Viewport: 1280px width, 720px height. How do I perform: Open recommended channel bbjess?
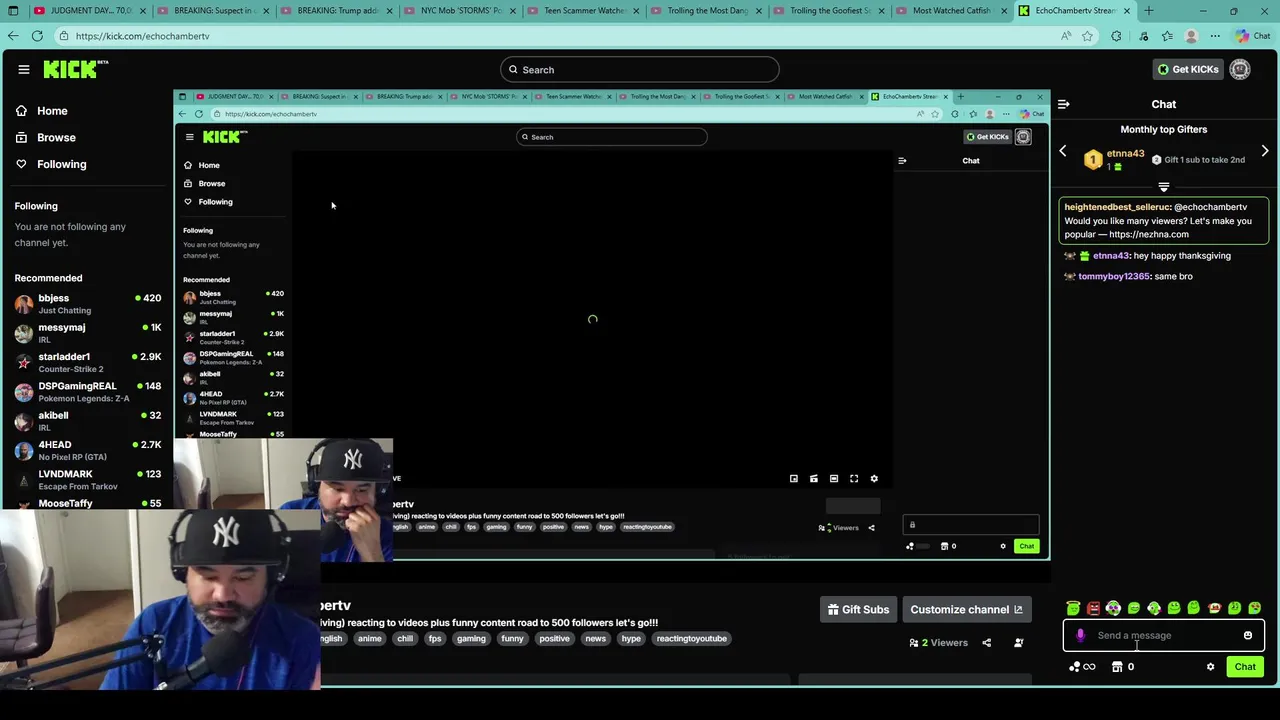(x=87, y=303)
